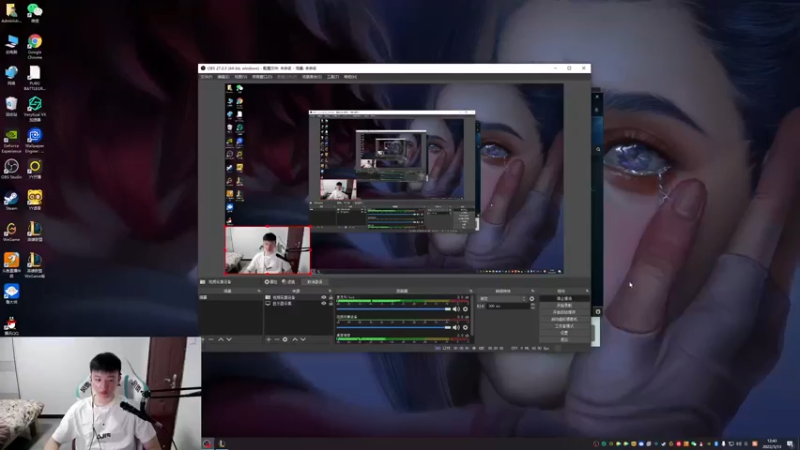800x450 pixels.
Task: Move the selected source down
Action: click(x=303, y=339)
